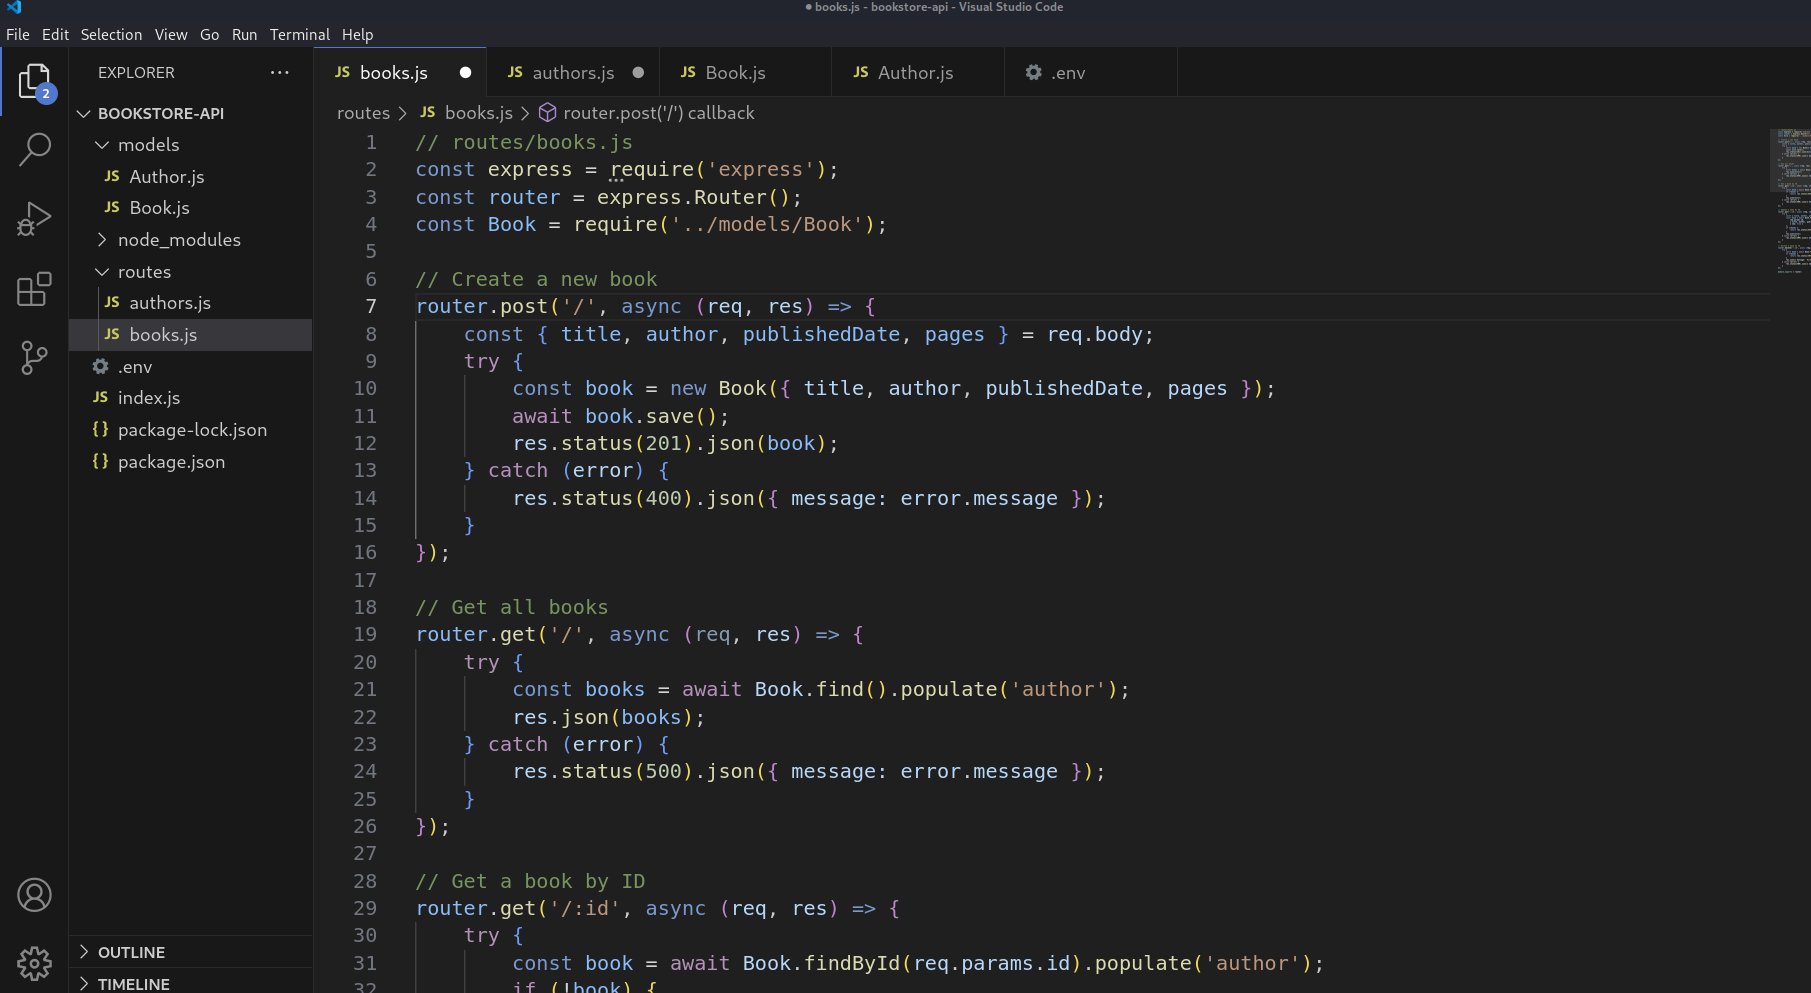1811x993 pixels.
Task: Click the gear icon on .env tab
Action: coord(1033,73)
